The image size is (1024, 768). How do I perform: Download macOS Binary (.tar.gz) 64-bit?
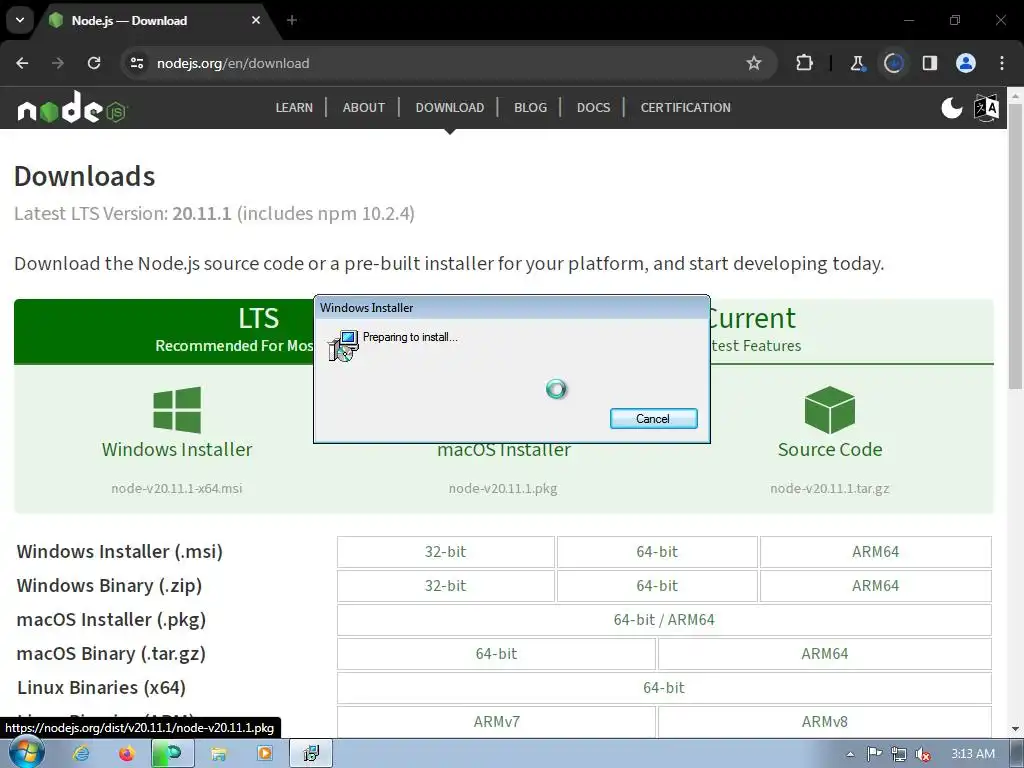[496, 654]
